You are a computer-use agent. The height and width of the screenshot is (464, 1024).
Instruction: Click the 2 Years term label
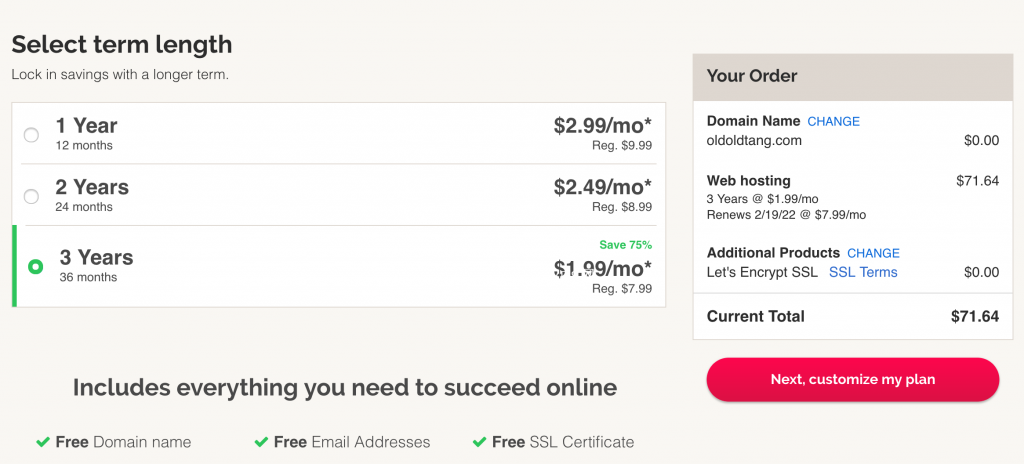pos(92,188)
